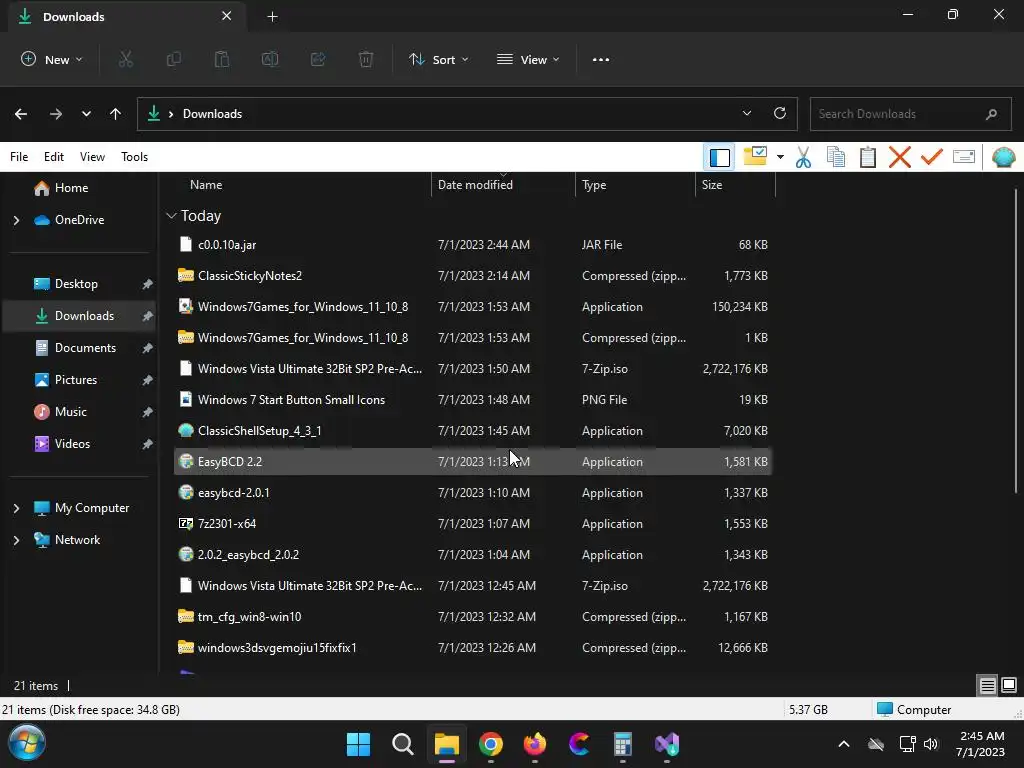The height and width of the screenshot is (768, 1024).
Task: Click the Delete trash icon
Action: tap(366, 59)
